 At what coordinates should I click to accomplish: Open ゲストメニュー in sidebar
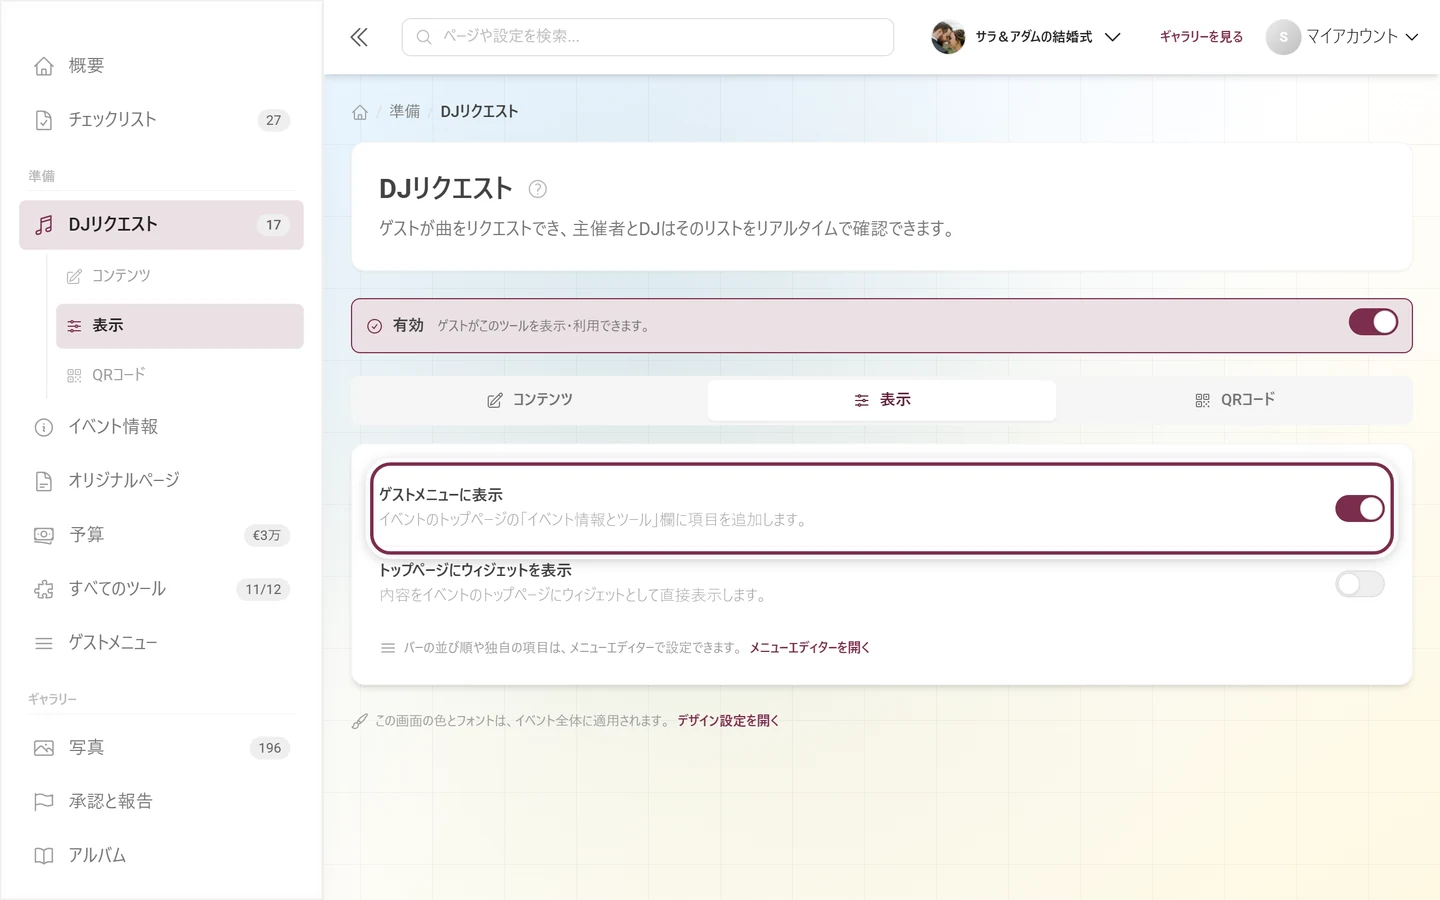[x=161, y=643]
